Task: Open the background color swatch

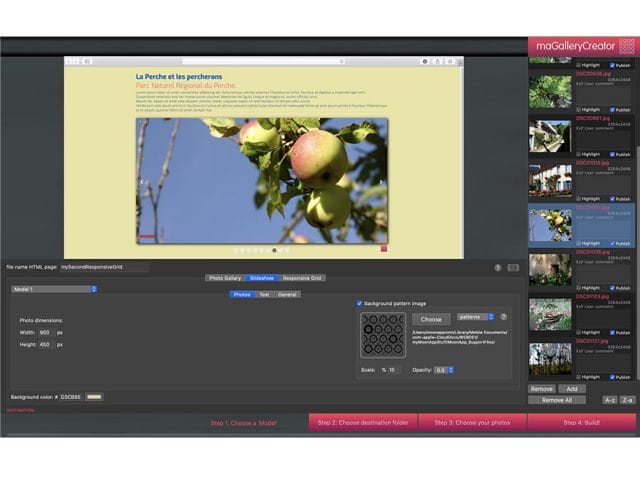Action: (95, 397)
